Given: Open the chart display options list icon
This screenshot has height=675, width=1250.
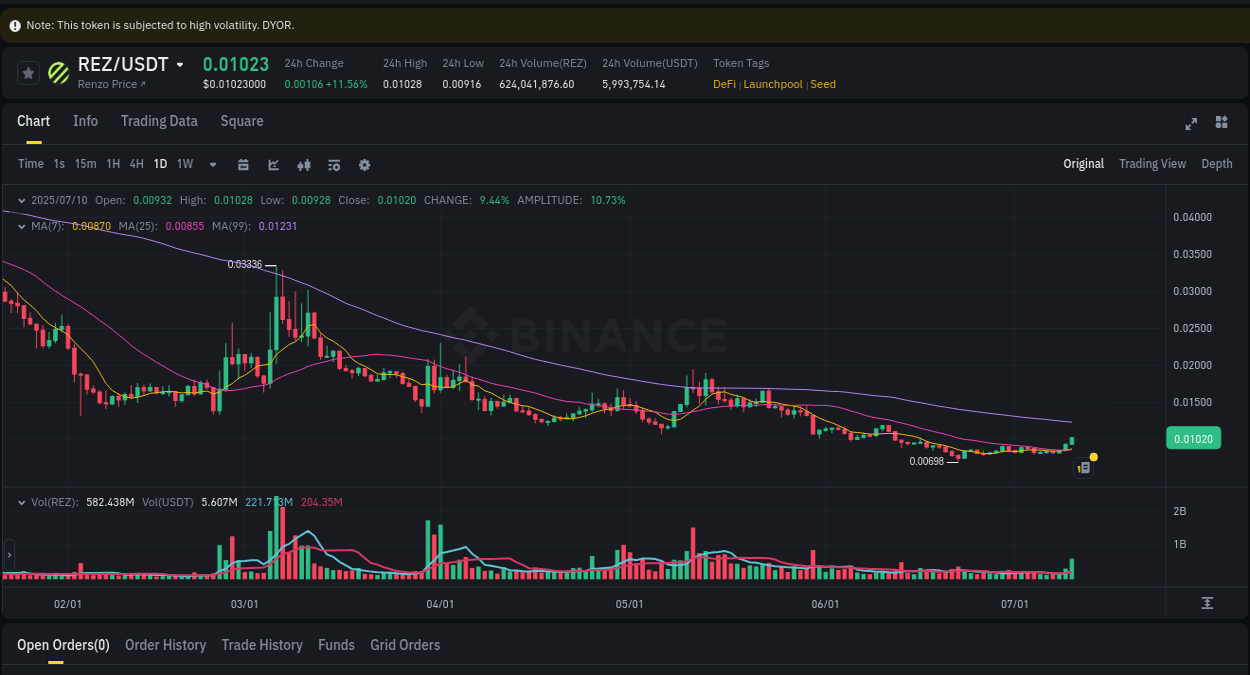Looking at the screenshot, I should click(334, 164).
